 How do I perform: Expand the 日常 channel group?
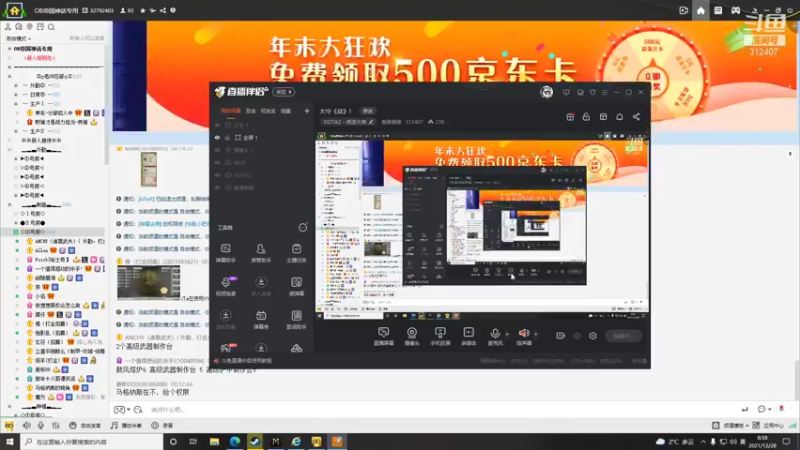coord(16,95)
